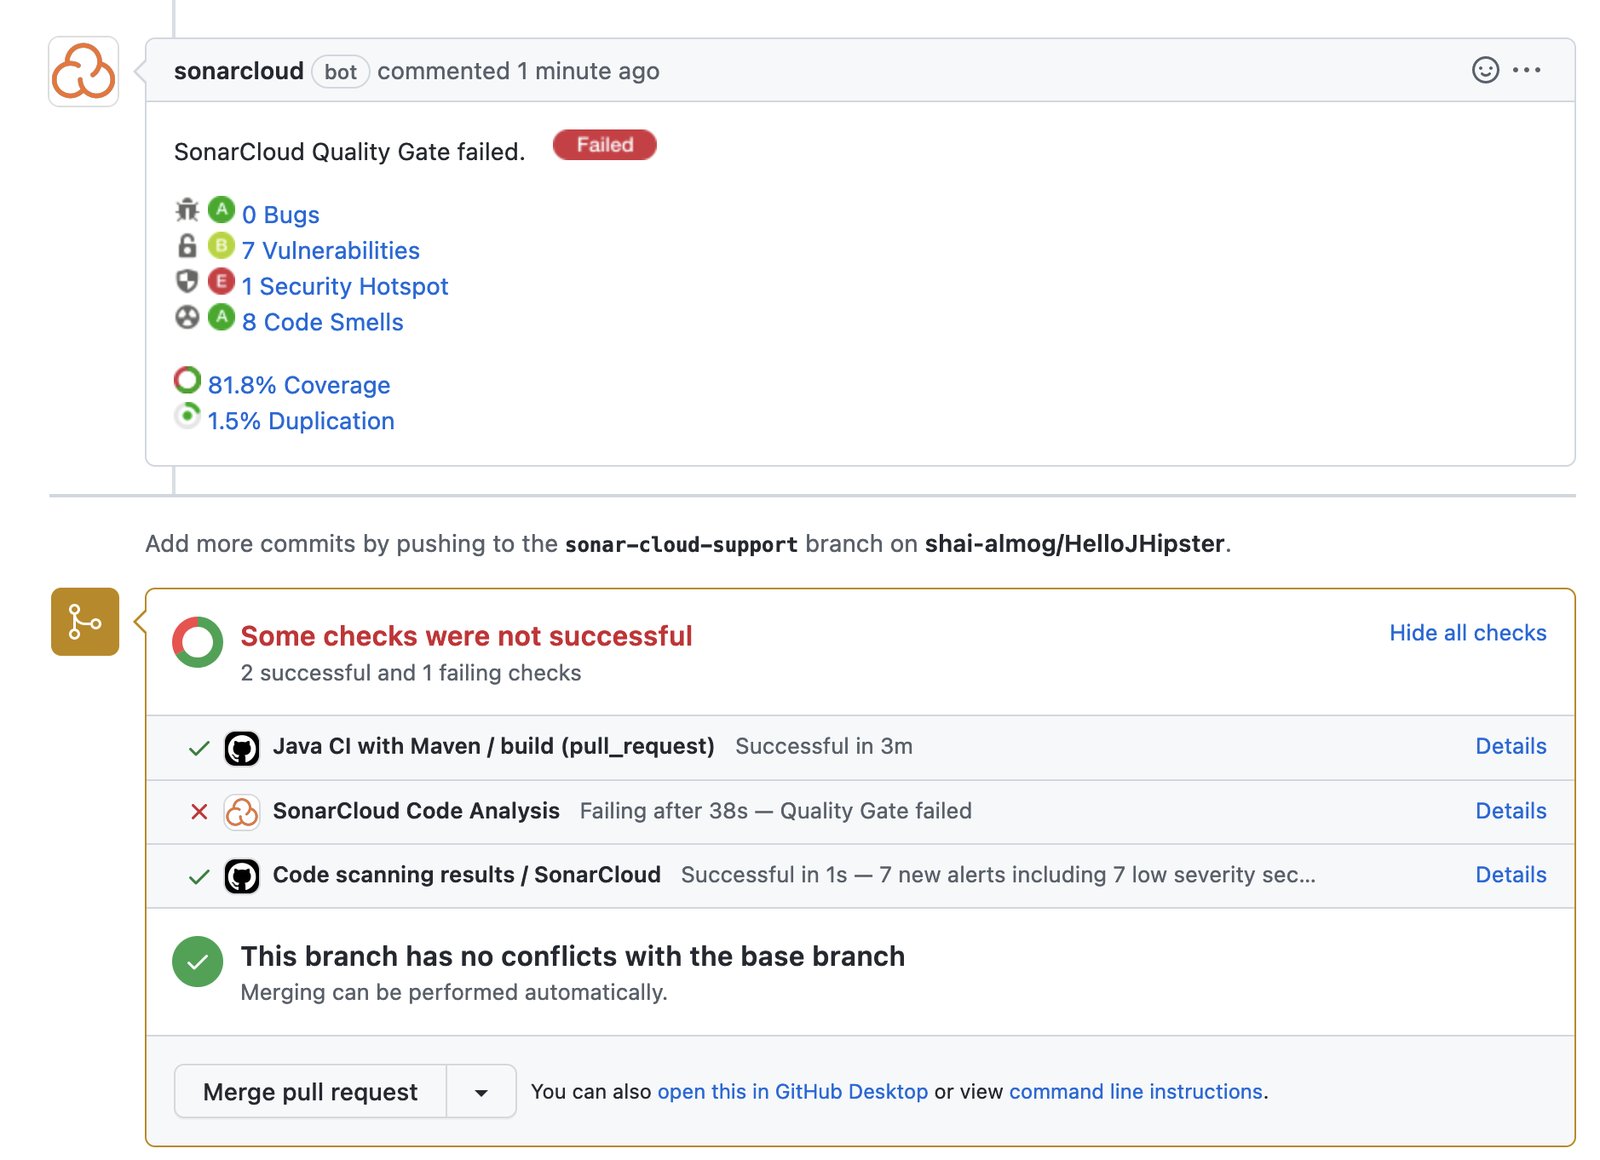Click the duplication indicator icon
The image size is (1600, 1160).
(187, 416)
